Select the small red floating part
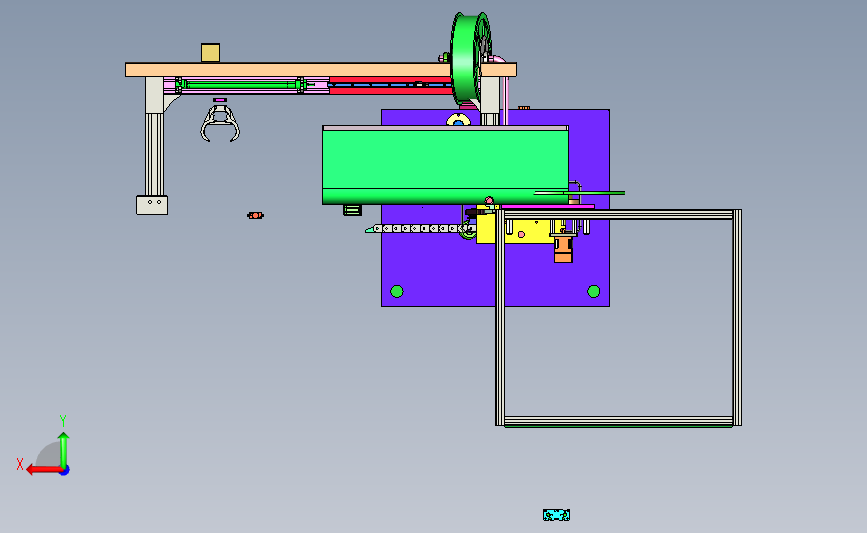The image size is (867, 533). click(x=255, y=215)
